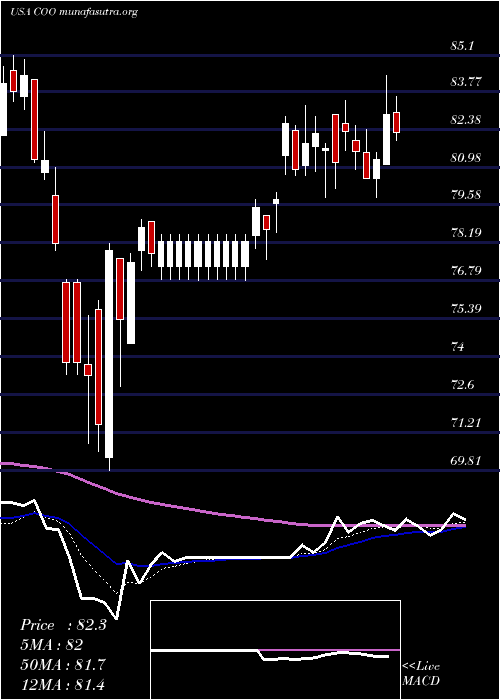Click the last red candlestick at the far right
Viewport: 500px width, 700px height.
click(x=396, y=122)
